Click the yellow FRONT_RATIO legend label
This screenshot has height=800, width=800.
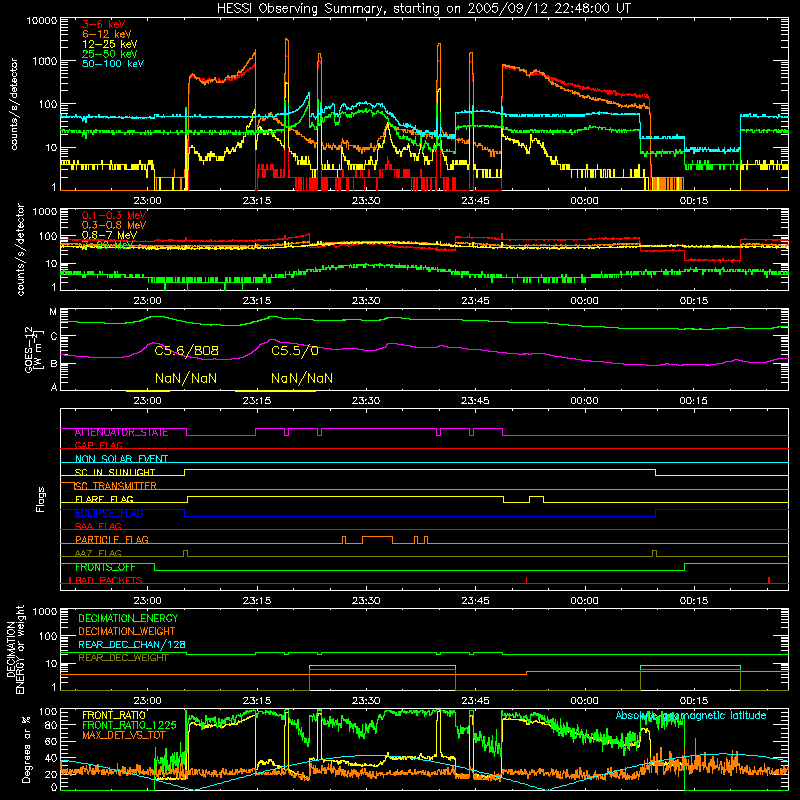click(114, 715)
